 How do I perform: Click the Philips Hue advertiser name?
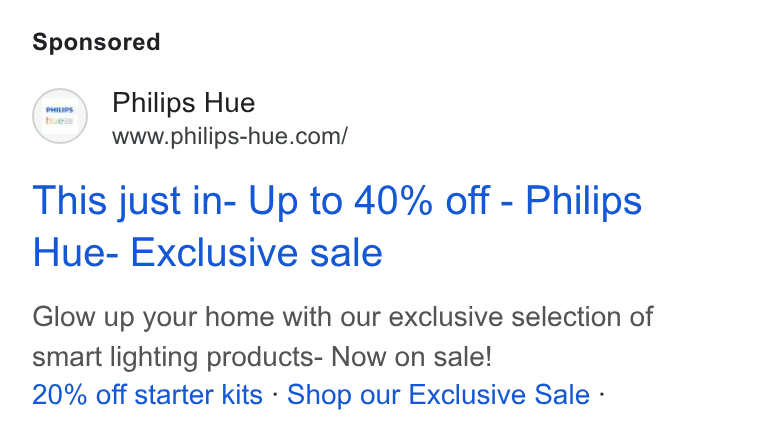coord(183,103)
